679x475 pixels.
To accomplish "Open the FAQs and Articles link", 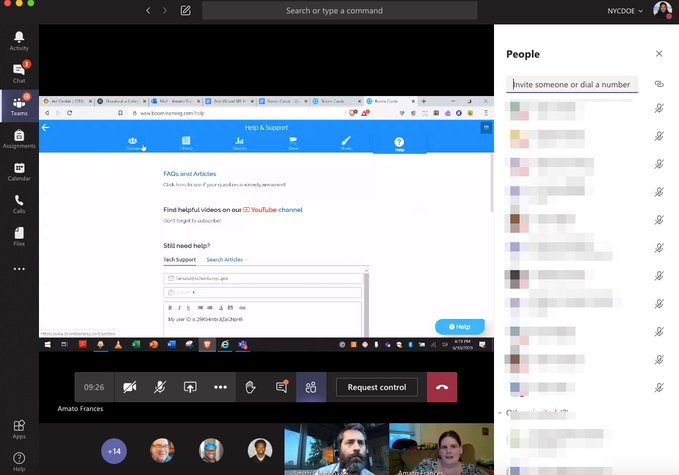I will click(x=190, y=174).
